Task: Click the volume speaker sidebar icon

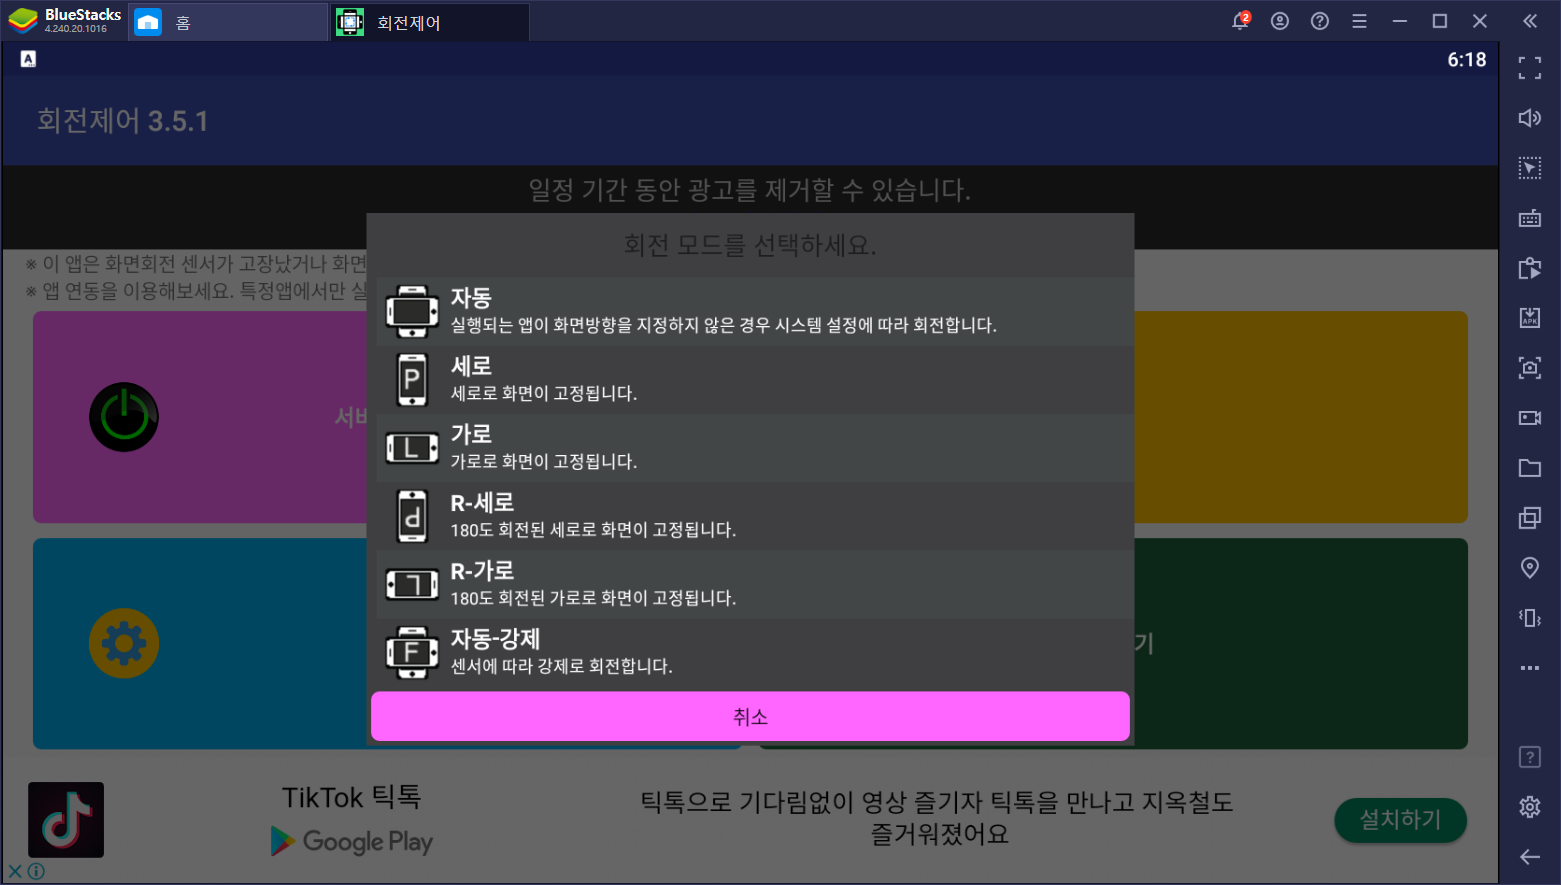Action: tap(1530, 118)
